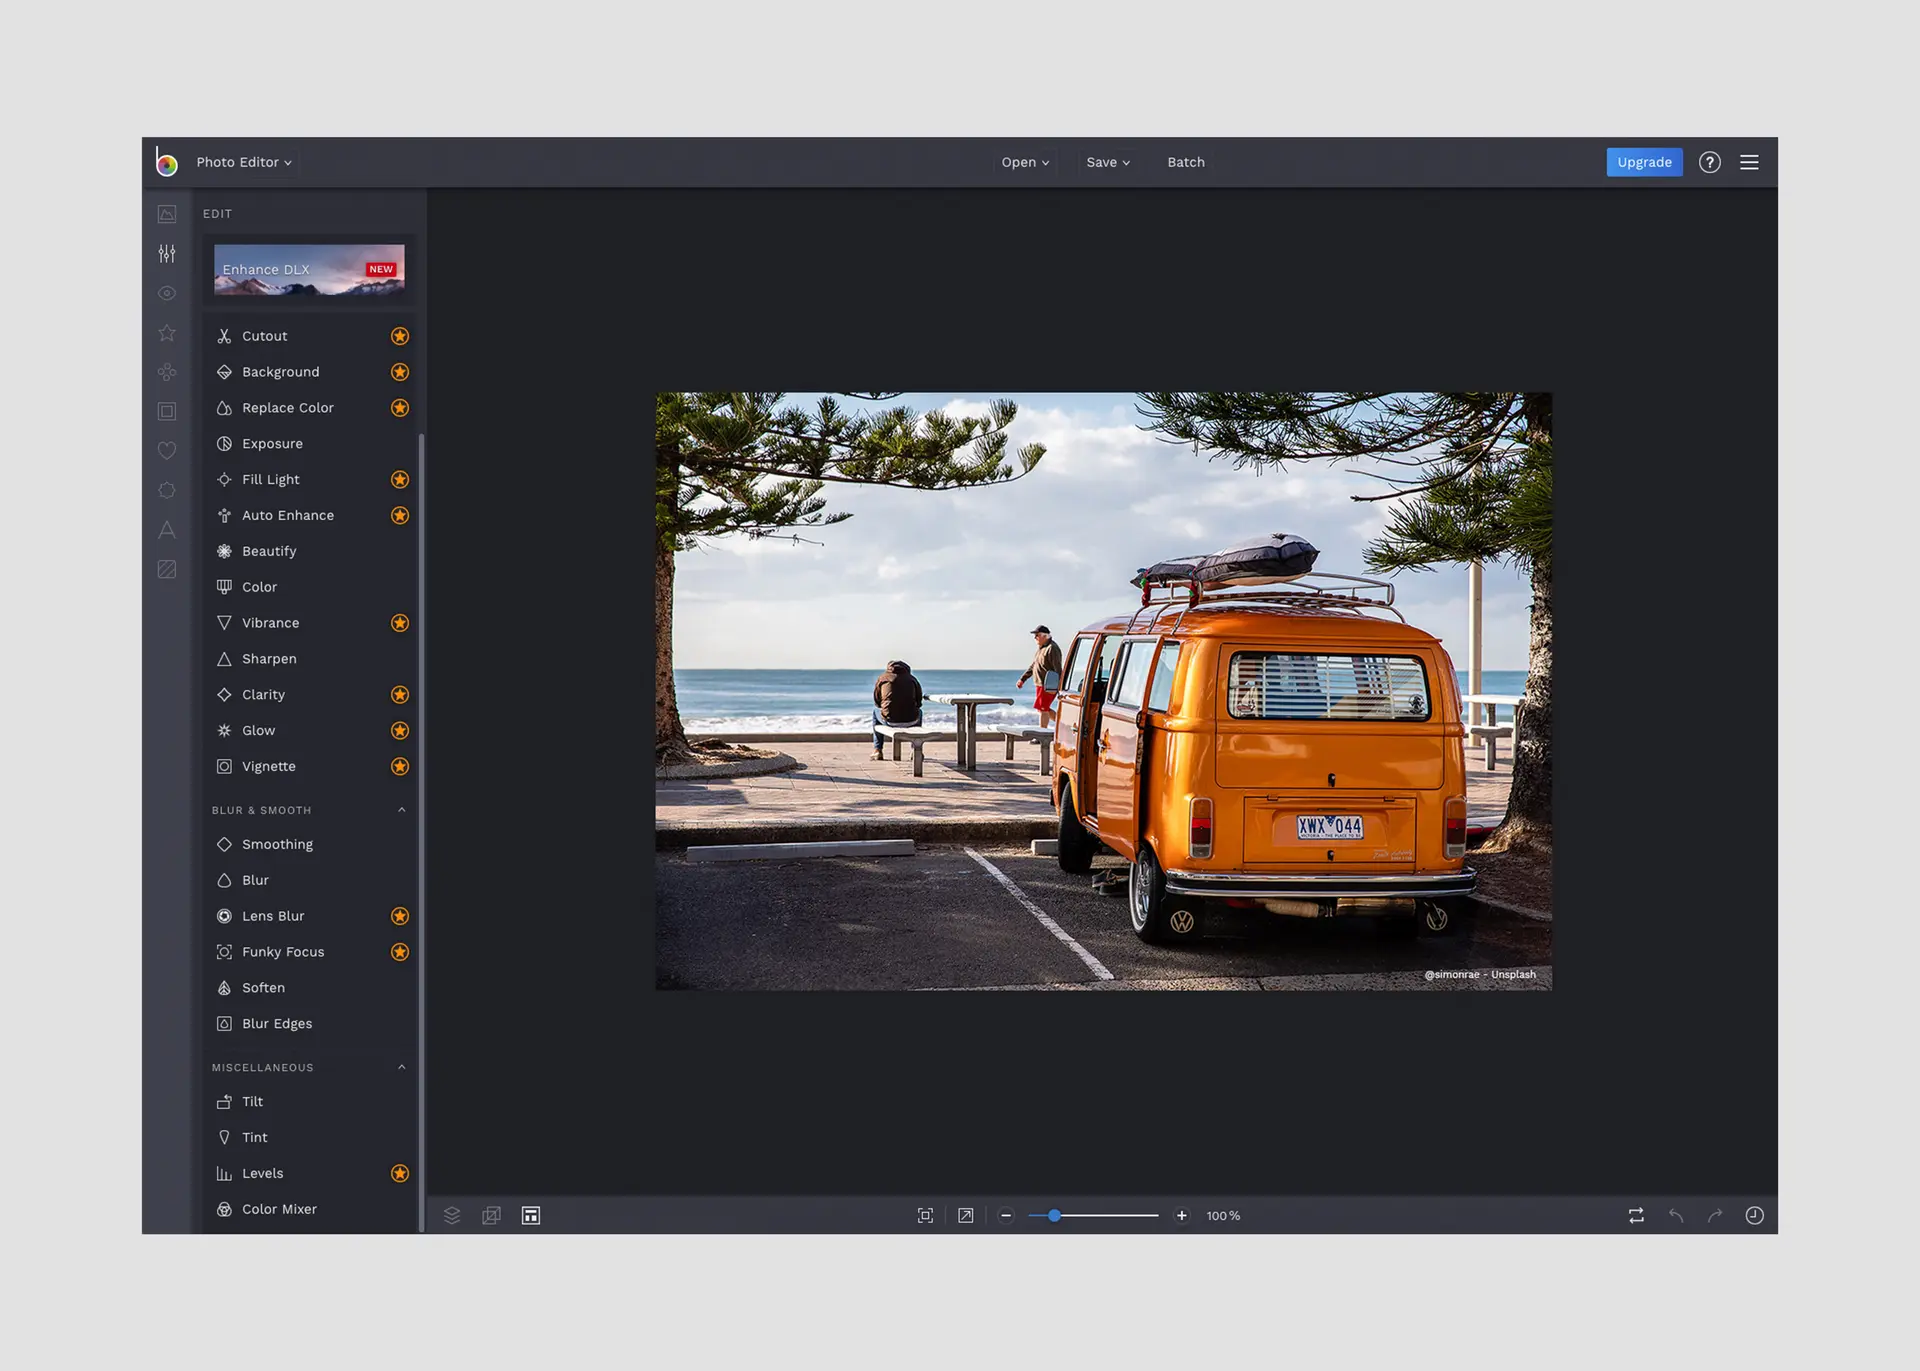Click the Layers icon in bottom bar
Screen dimensions: 1920x1371
(452, 1215)
